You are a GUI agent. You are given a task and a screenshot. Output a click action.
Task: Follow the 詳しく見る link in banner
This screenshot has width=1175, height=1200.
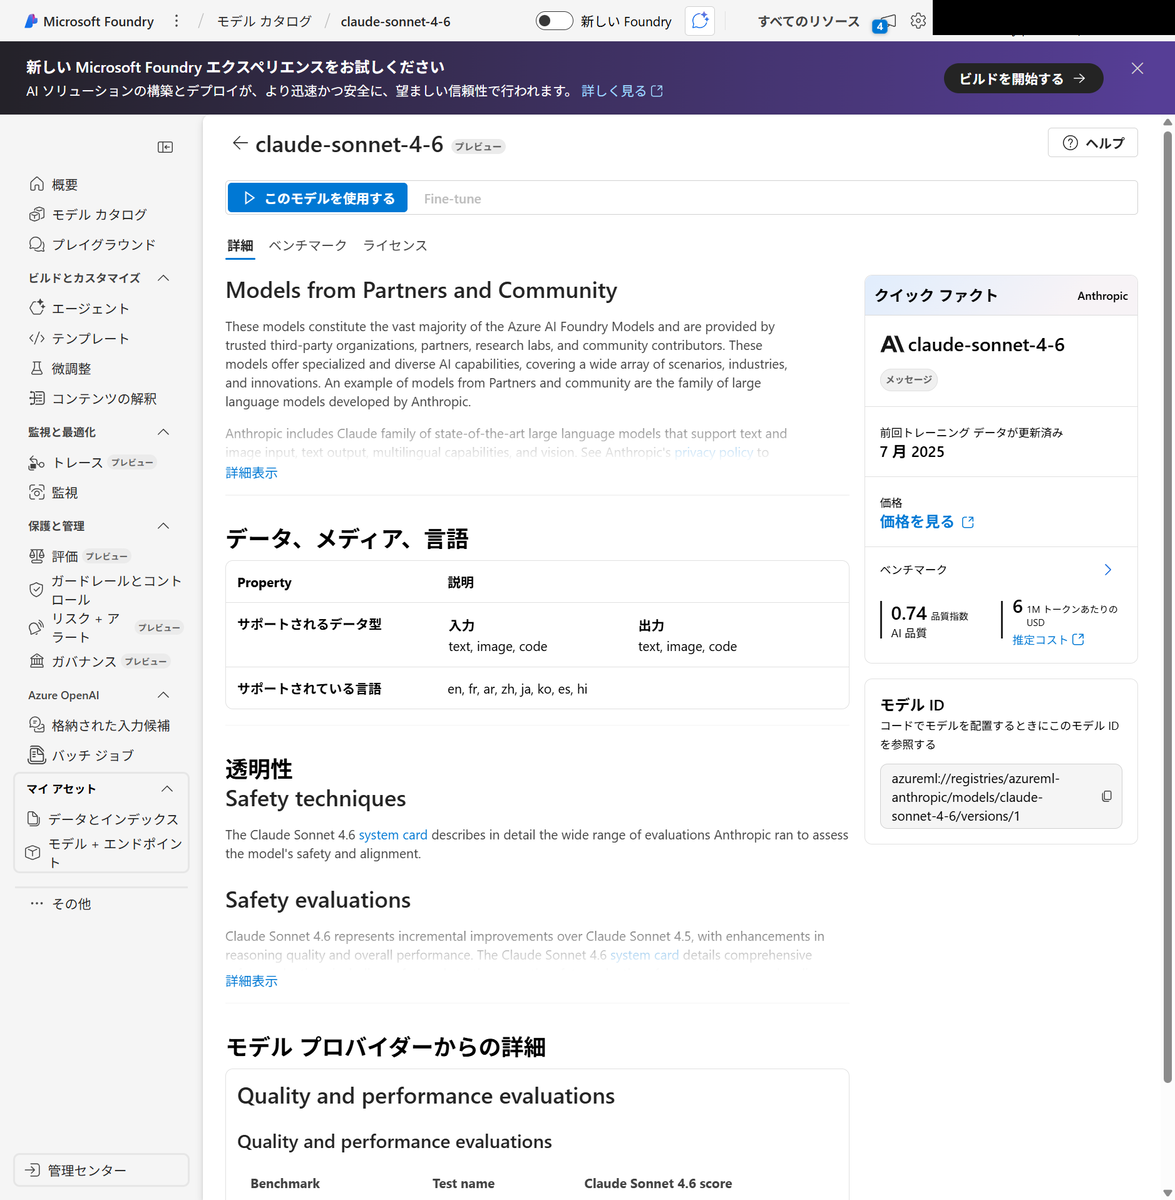tap(622, 91)
